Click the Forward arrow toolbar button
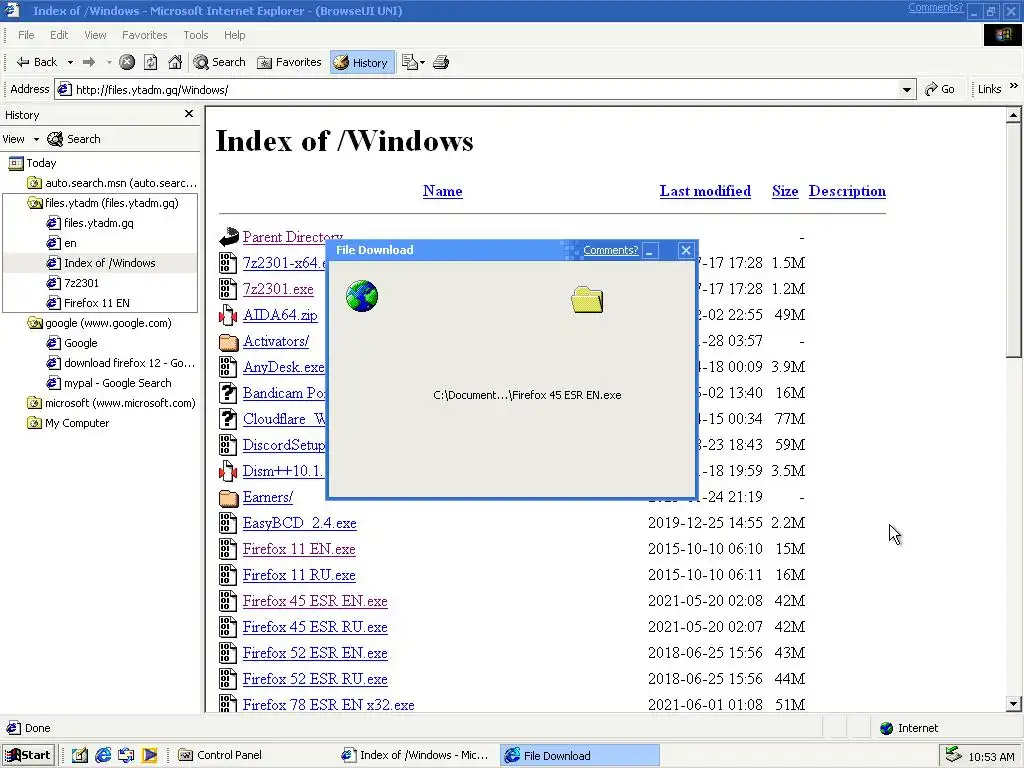This screenshot has width=1024, height=768. point(89,62)
